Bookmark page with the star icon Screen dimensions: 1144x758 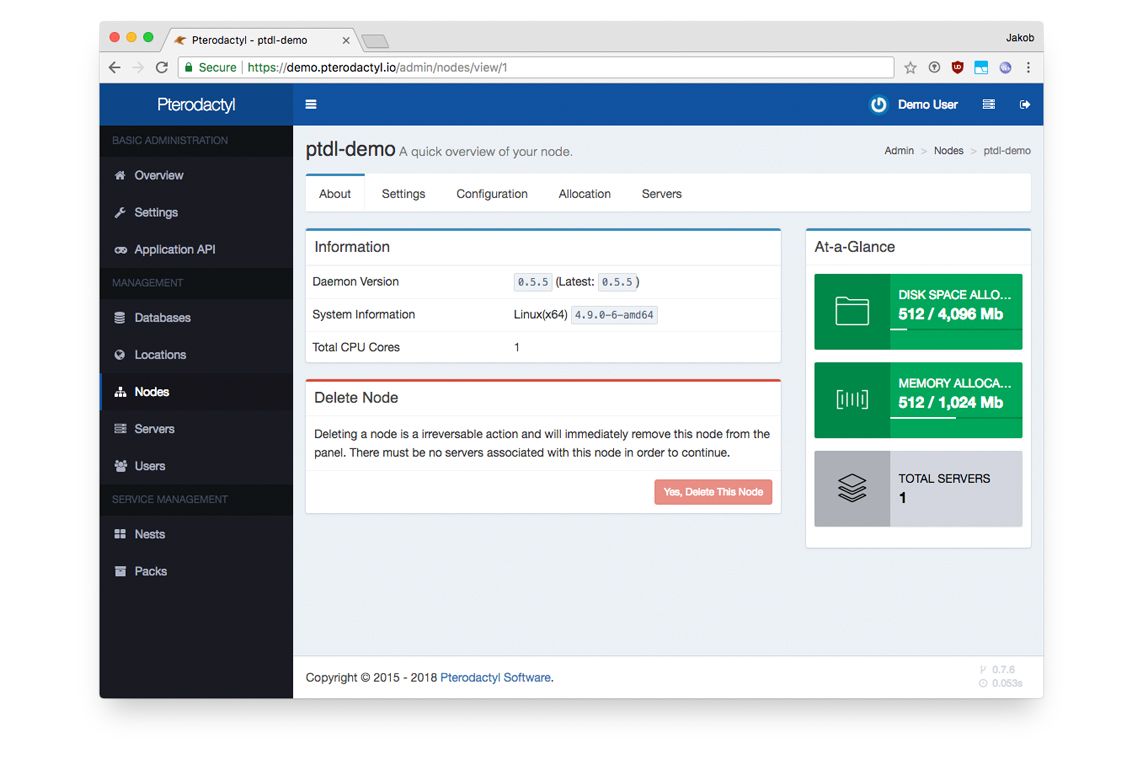[910, 68]
